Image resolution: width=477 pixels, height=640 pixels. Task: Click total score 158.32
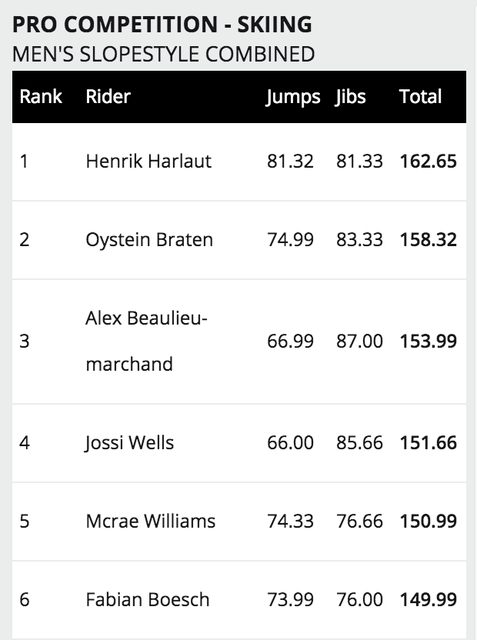(428, 240)
